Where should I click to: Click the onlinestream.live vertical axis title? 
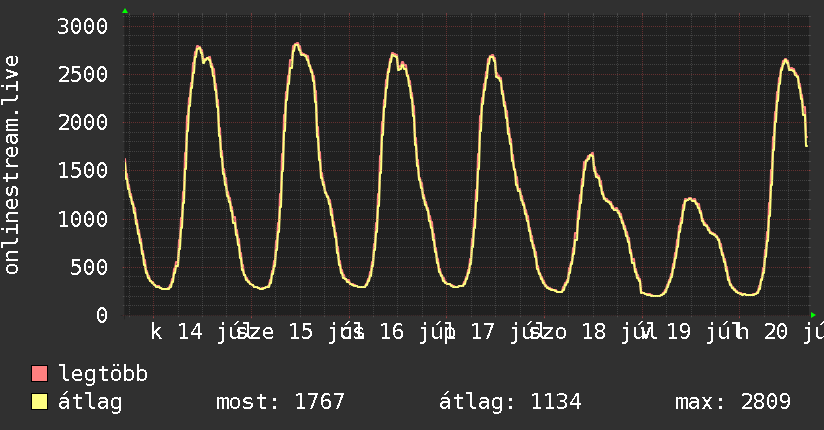[x=11, y=165]
